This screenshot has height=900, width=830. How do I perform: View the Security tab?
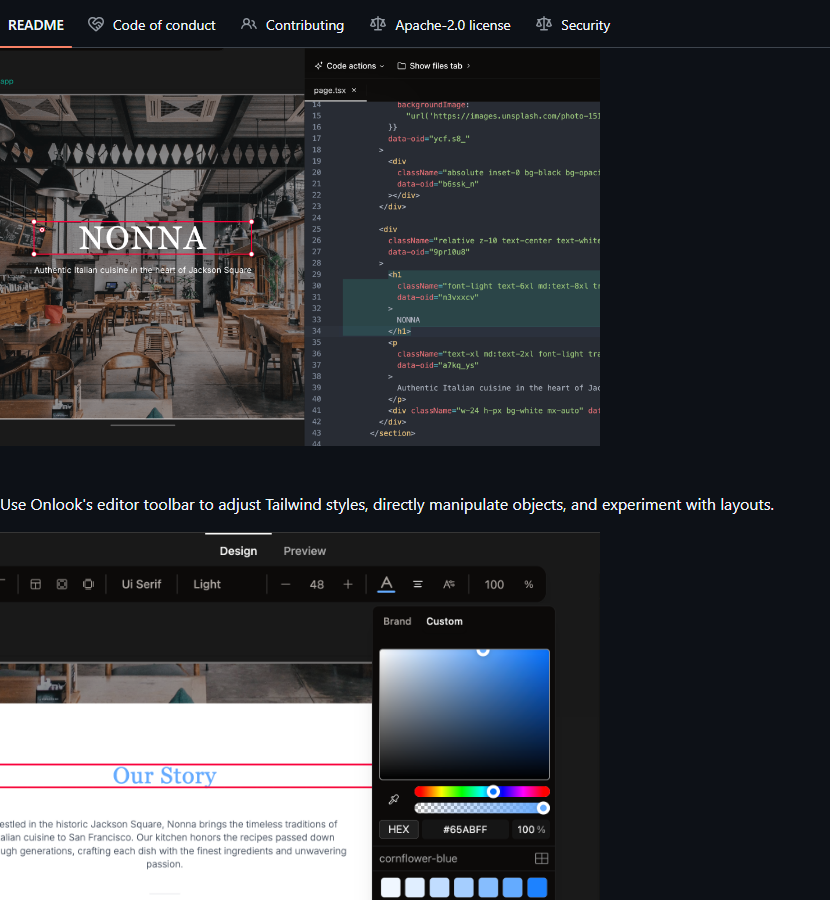(x=573, y=25)
